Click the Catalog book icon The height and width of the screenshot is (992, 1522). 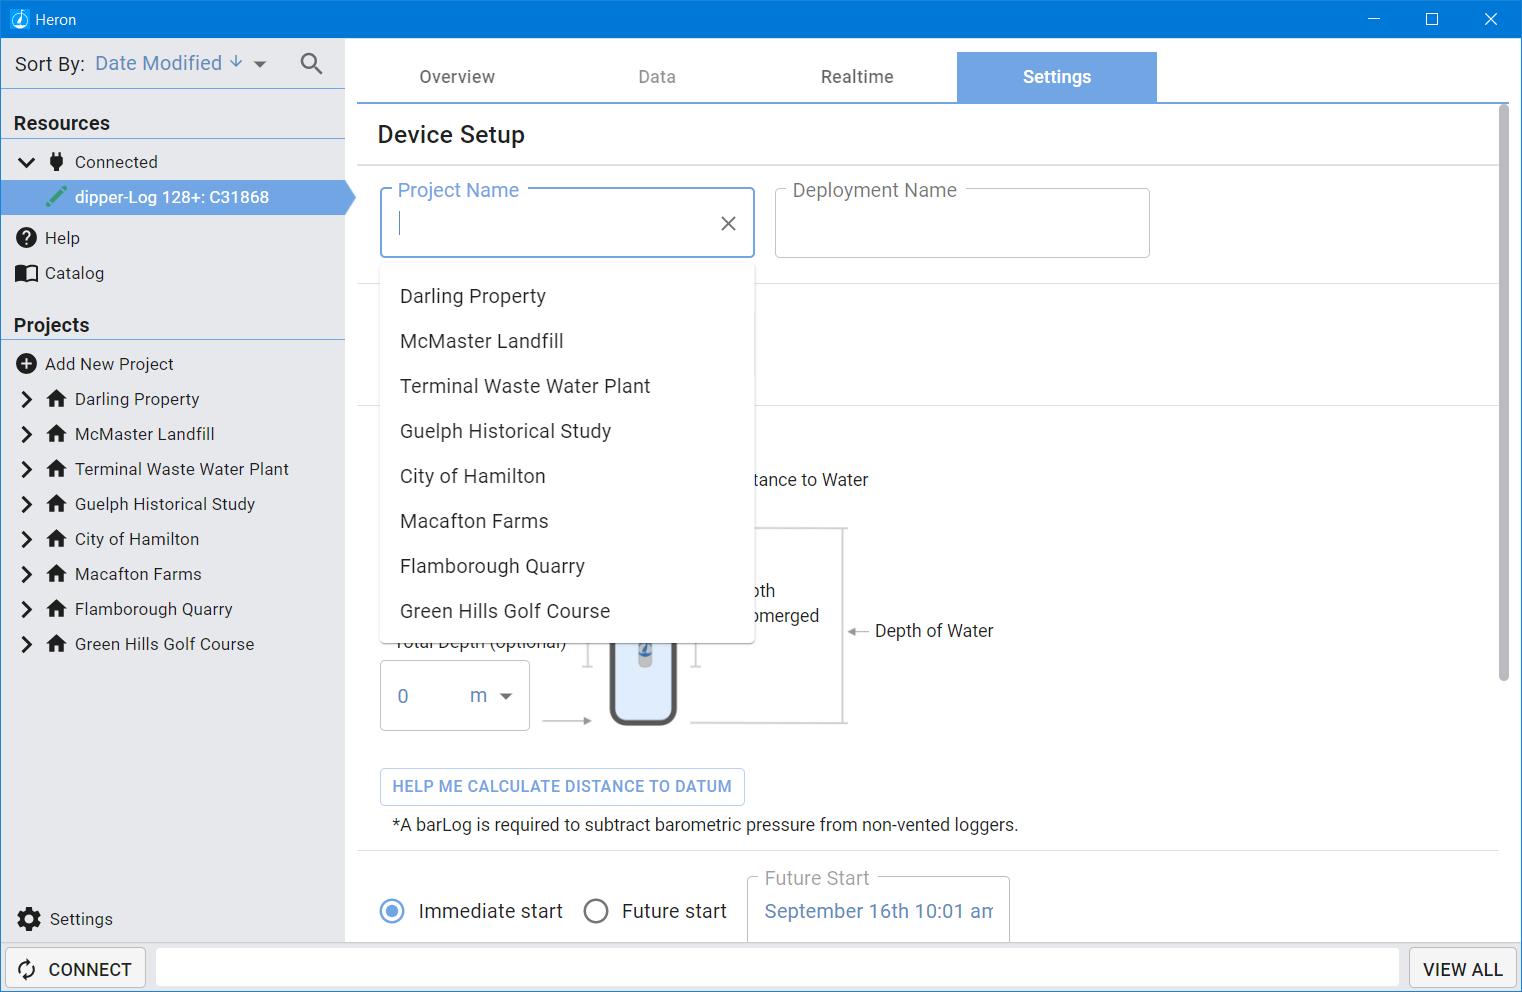(x=27, y=273)
